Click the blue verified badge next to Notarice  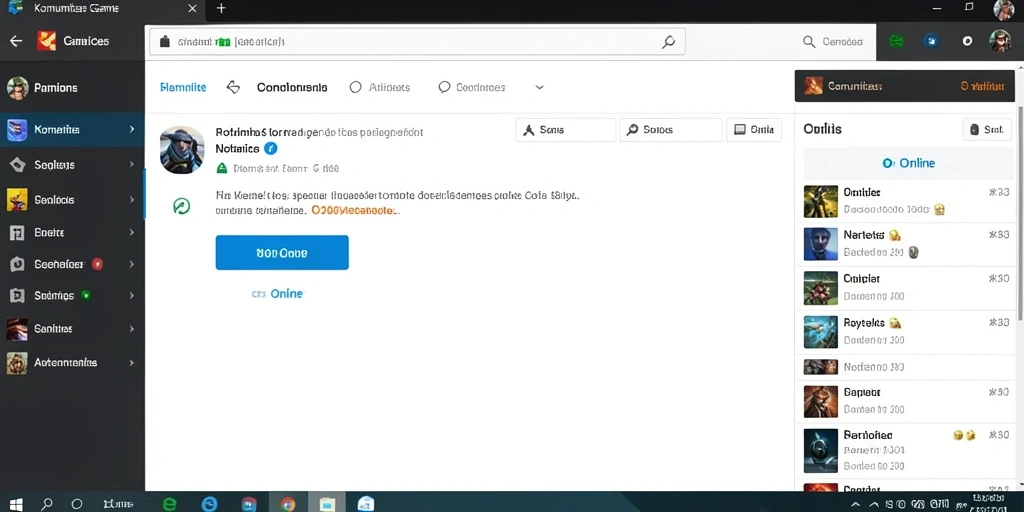(270, 149)
